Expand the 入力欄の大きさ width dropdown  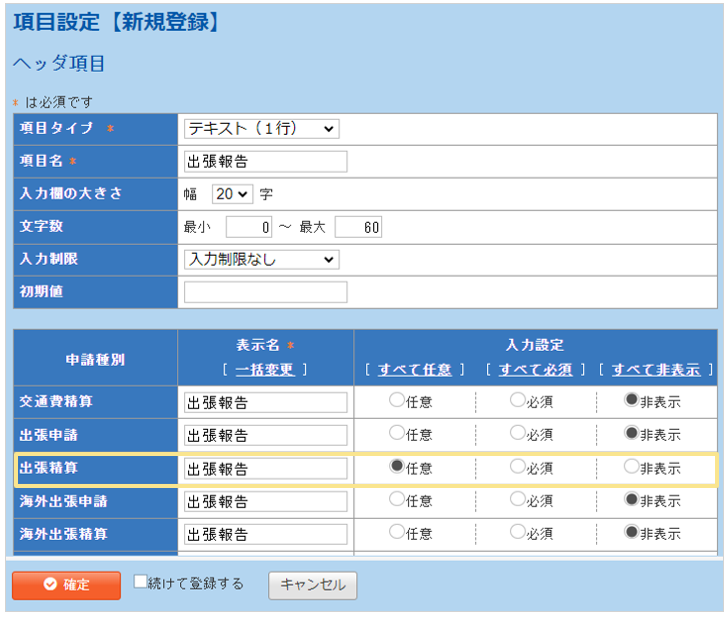tap(232, 194)
